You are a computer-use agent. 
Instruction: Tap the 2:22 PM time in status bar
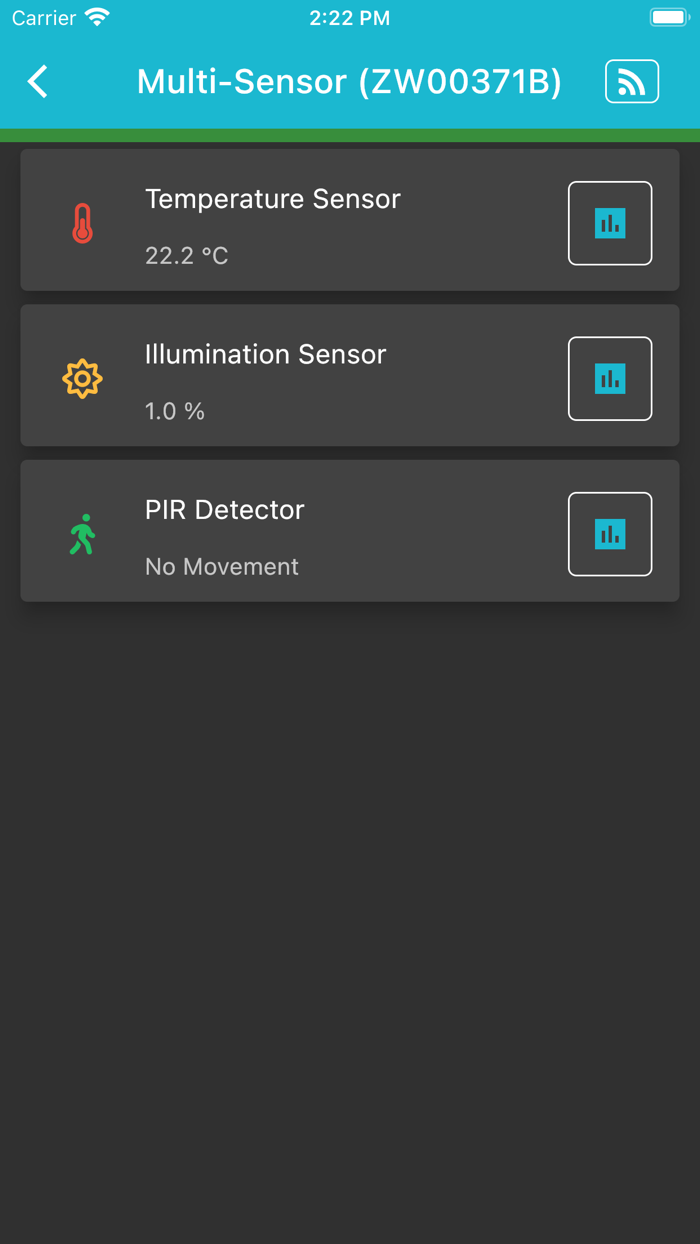point(350,16)
